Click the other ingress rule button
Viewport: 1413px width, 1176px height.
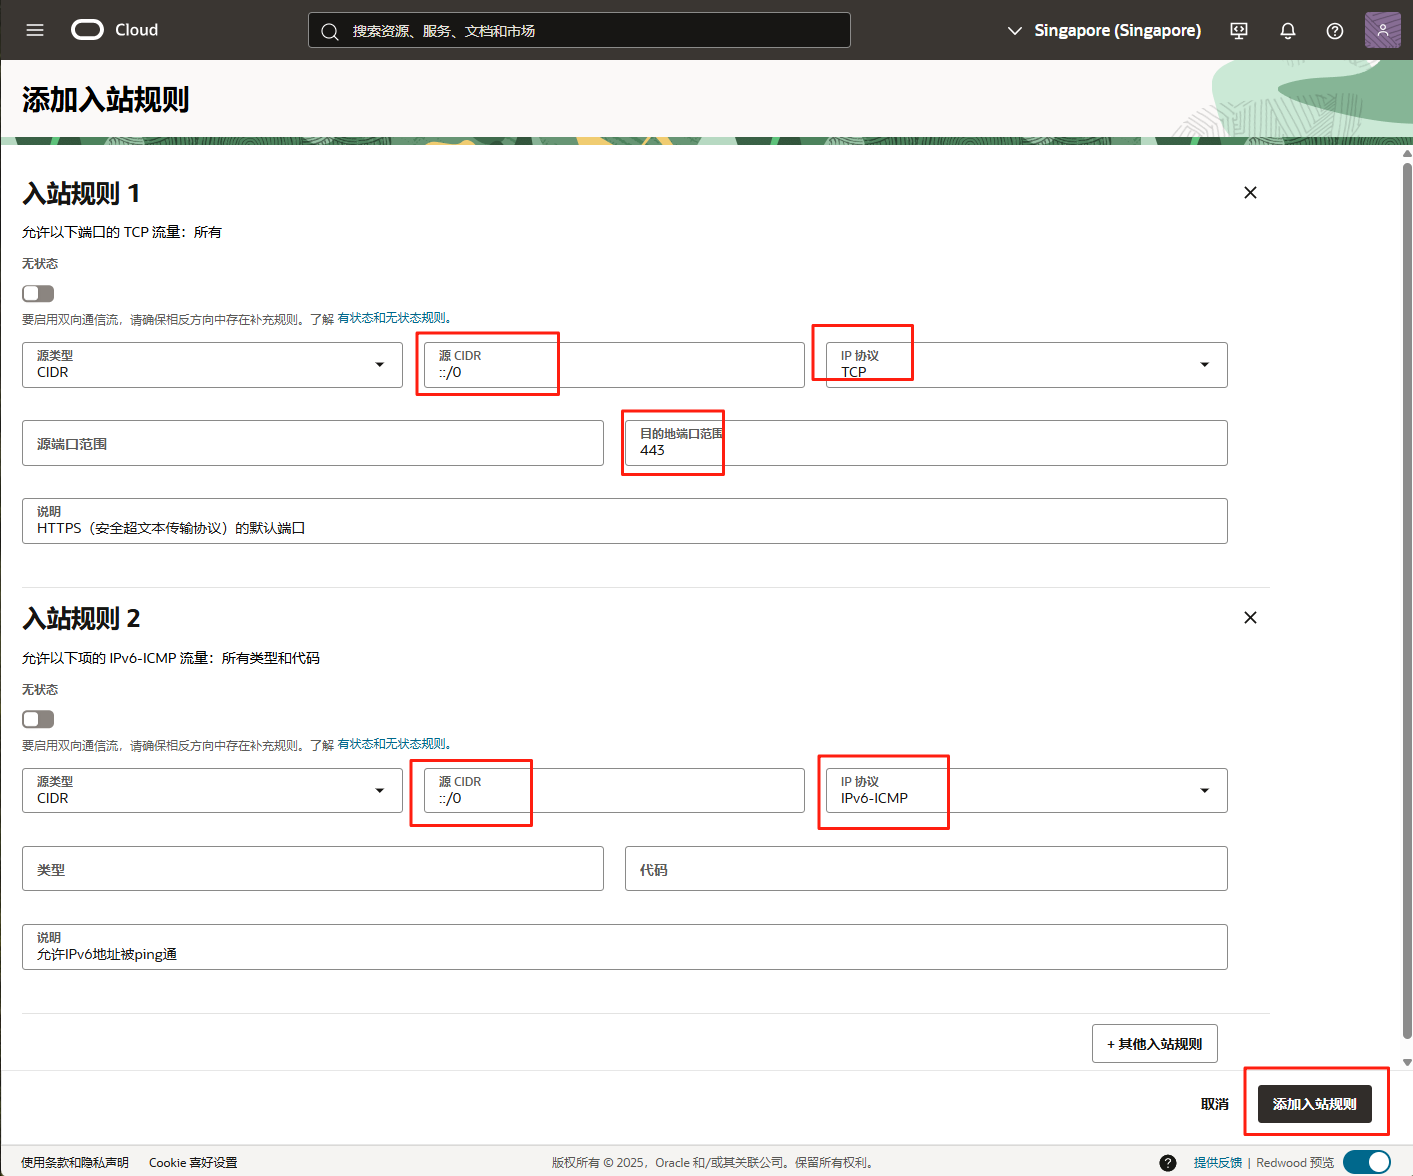point(1154,1044)
